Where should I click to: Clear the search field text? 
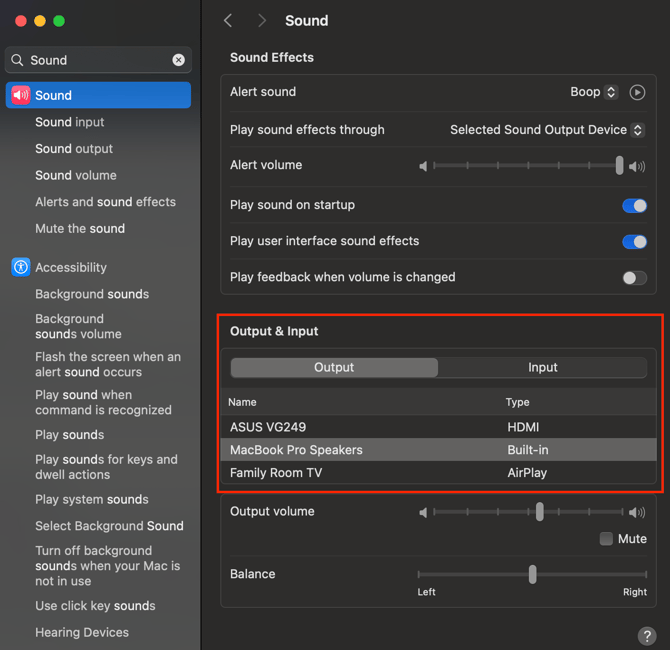click(x=179, y=60)
